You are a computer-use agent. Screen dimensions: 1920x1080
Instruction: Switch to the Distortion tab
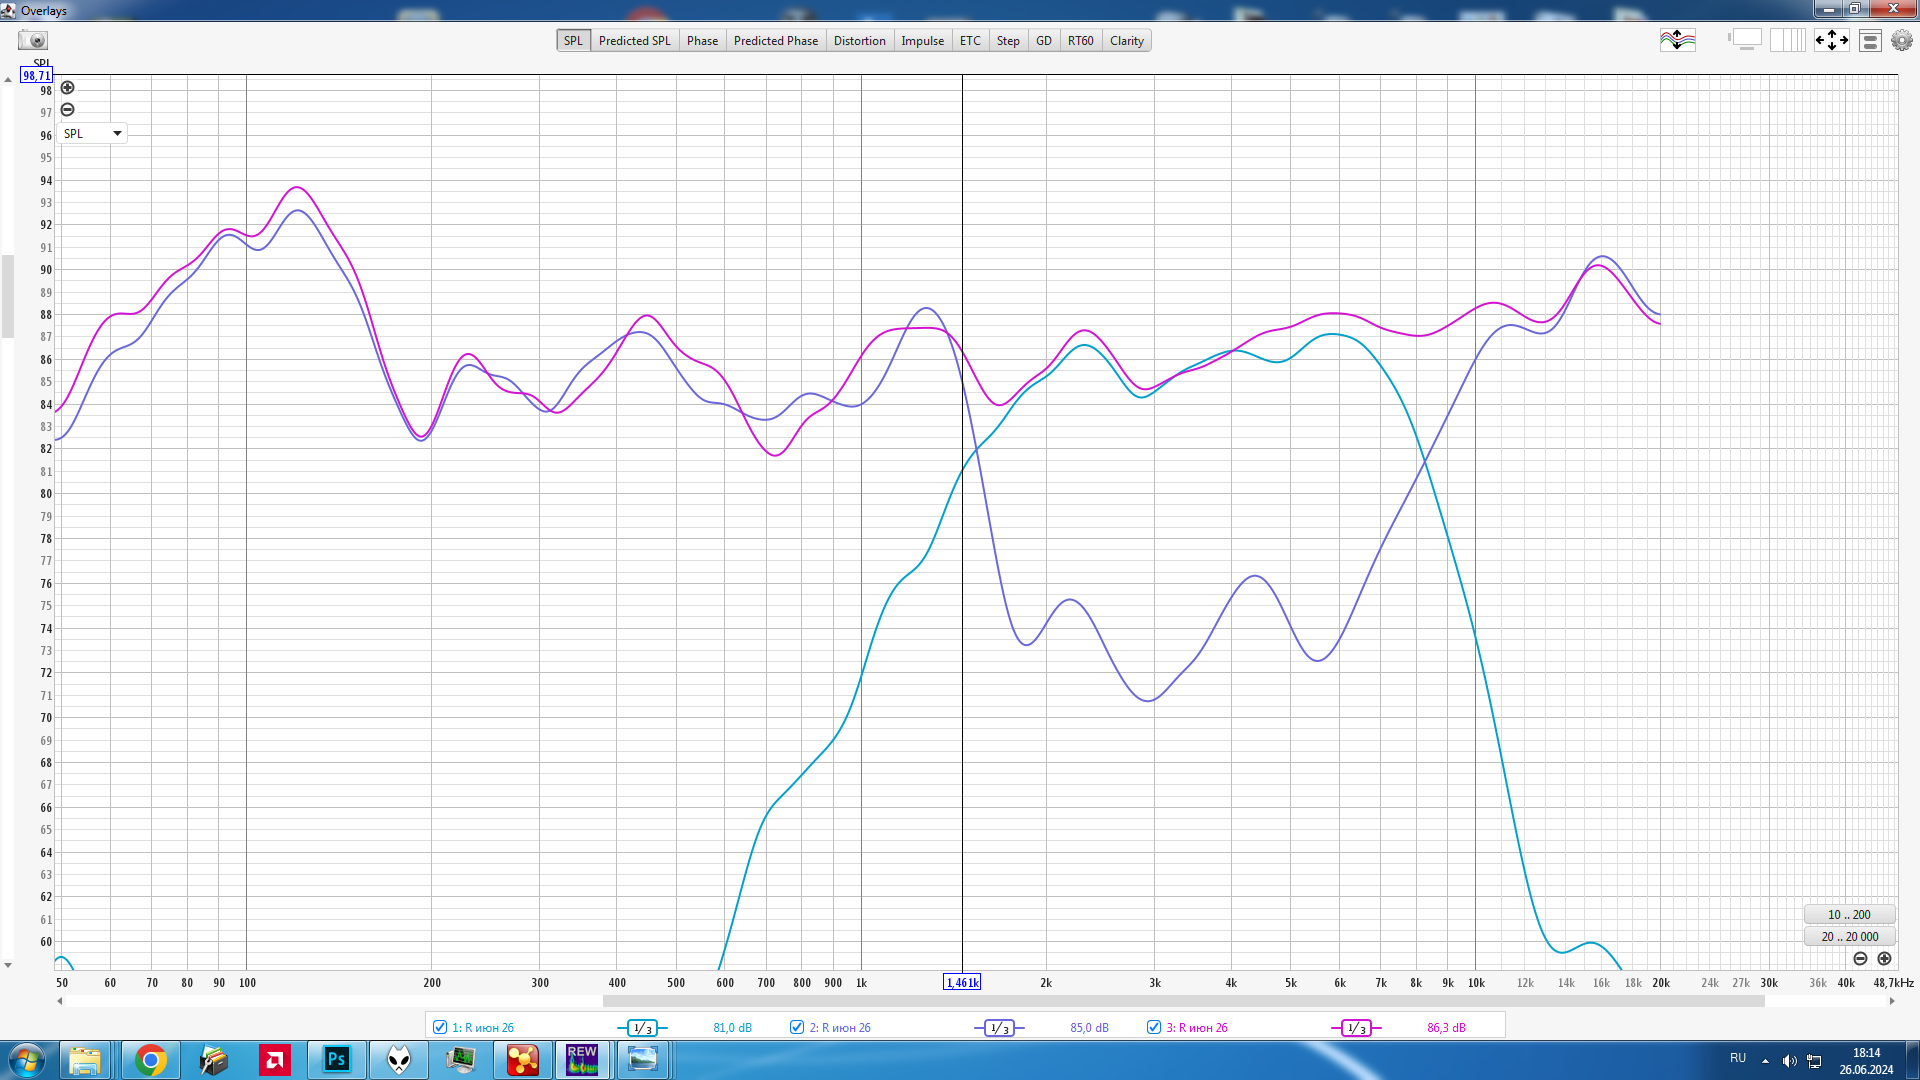point(859,41)
